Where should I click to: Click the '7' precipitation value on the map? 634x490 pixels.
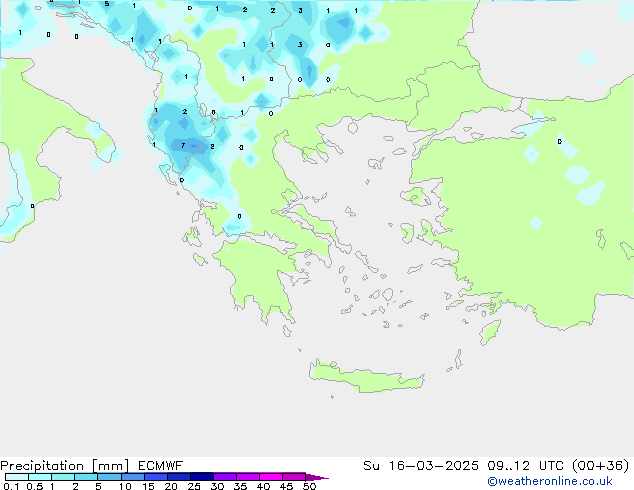[x=183, y=145]
